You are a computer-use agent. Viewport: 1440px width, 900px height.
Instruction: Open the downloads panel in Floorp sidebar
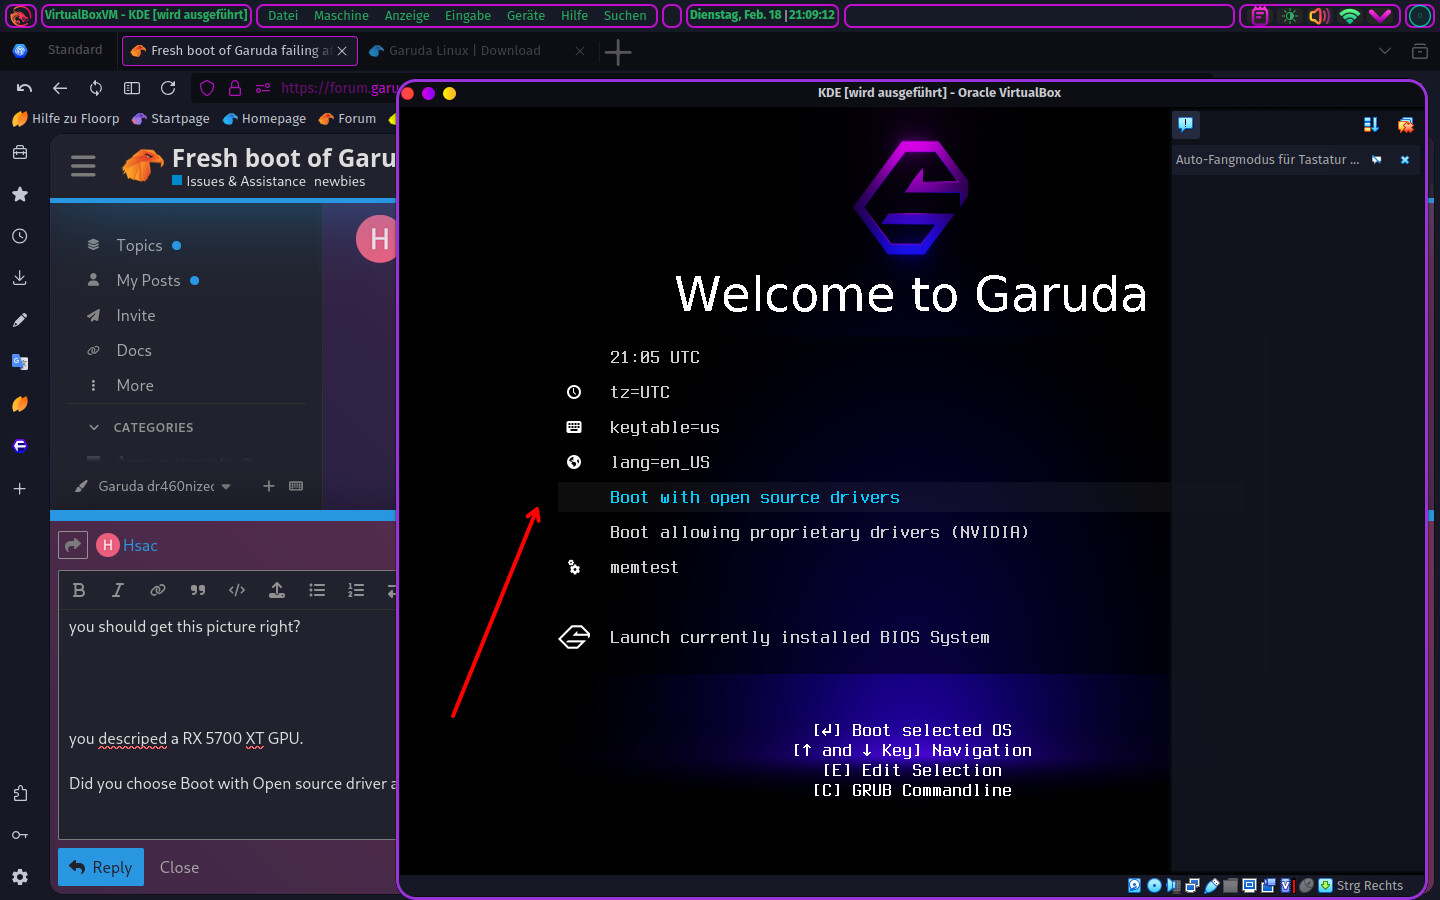pos(20,278)
